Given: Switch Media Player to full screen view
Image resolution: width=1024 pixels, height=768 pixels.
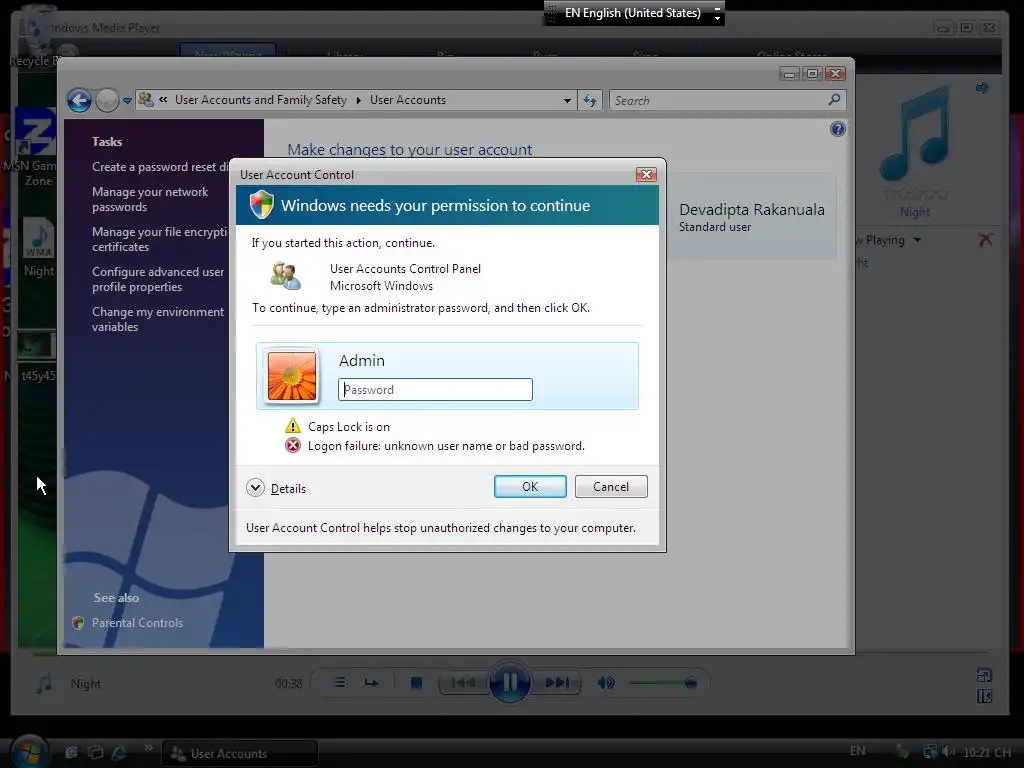Looking at the screenshot, I should coord(984,675).
